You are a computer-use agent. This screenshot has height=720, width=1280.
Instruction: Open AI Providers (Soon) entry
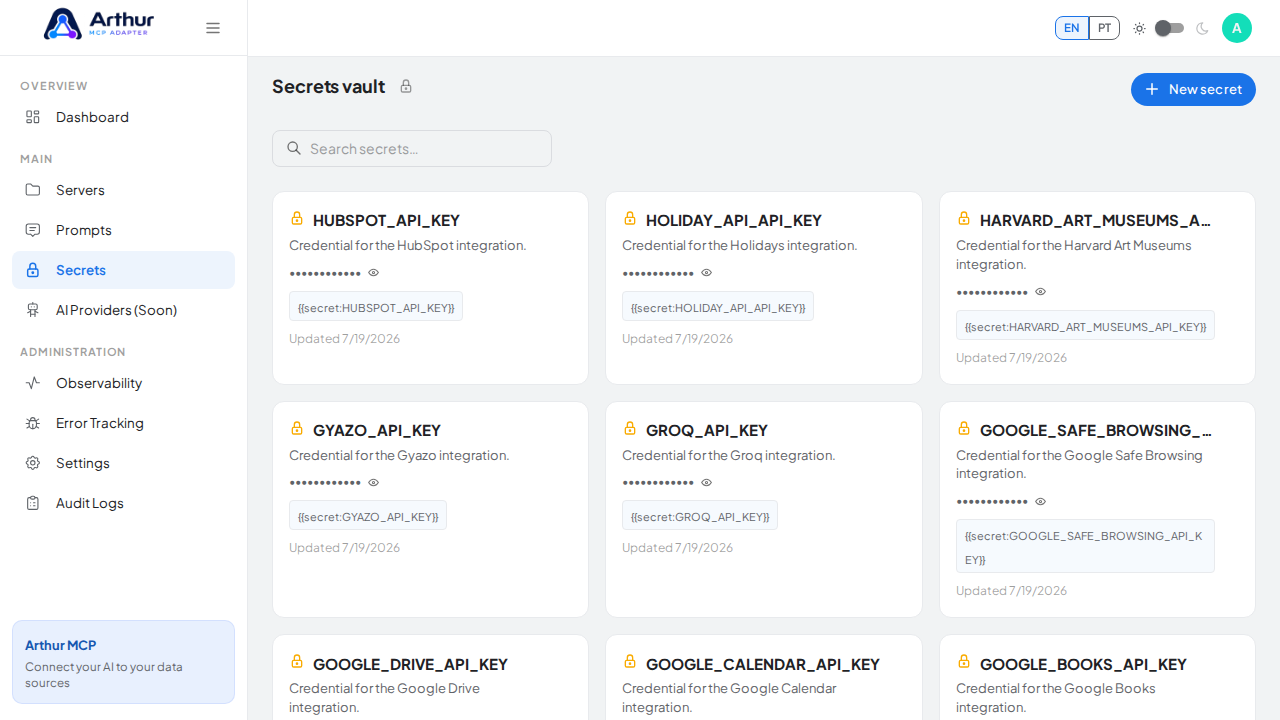click(123, 310)
